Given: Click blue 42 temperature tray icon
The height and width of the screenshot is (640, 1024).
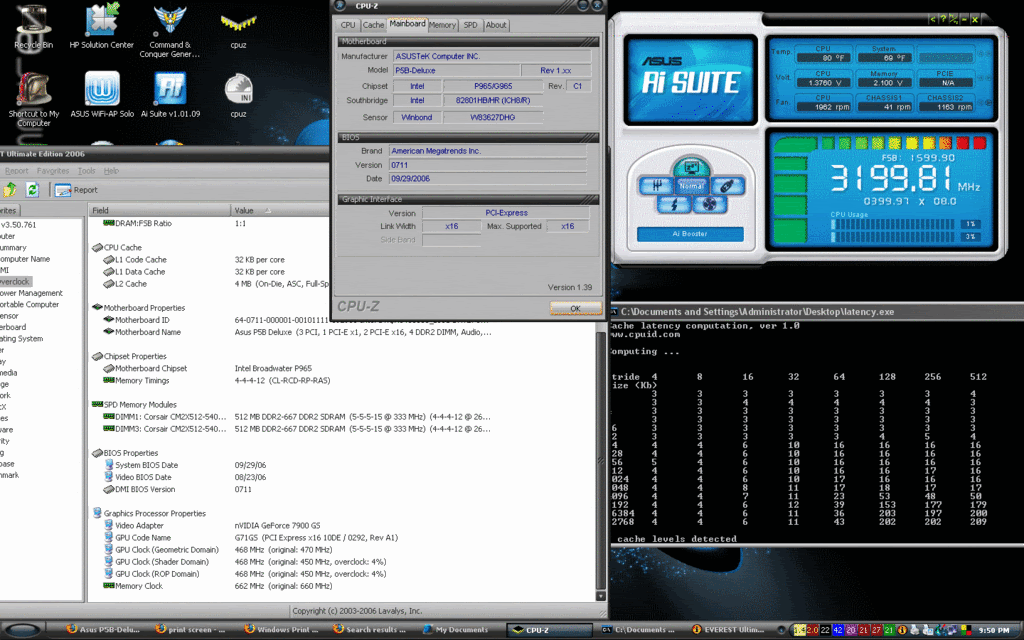Looking at the screenshot, I should (838, 630).
